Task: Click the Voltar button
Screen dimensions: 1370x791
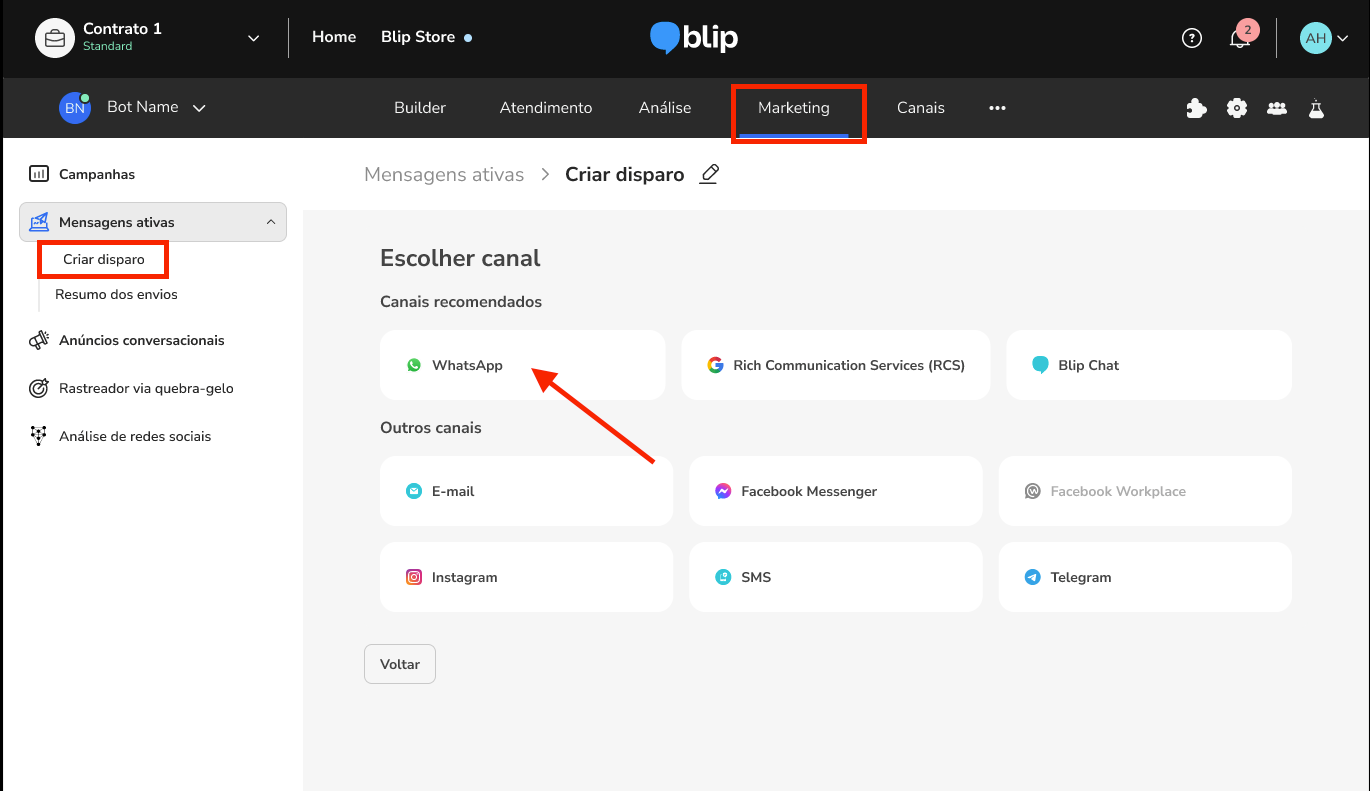Action: pos(400,664)
